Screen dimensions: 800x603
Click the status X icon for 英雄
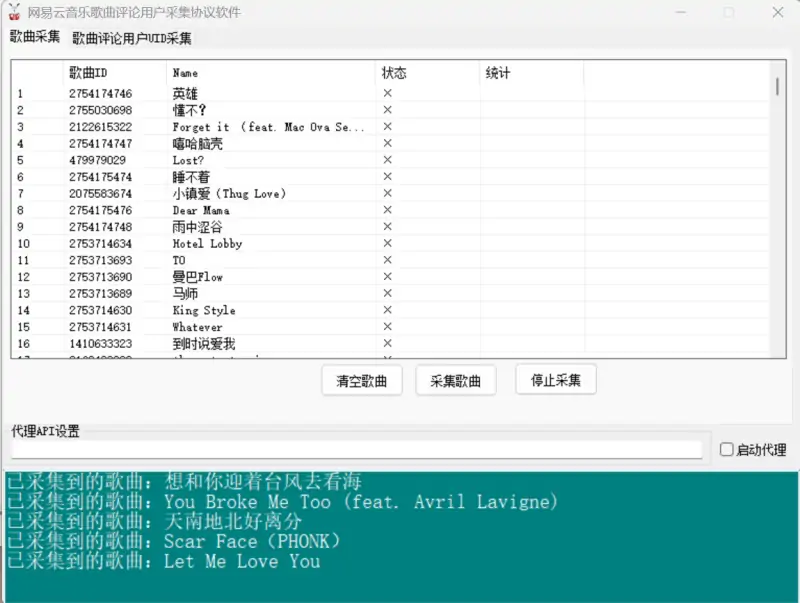click(x=388, y=93)
